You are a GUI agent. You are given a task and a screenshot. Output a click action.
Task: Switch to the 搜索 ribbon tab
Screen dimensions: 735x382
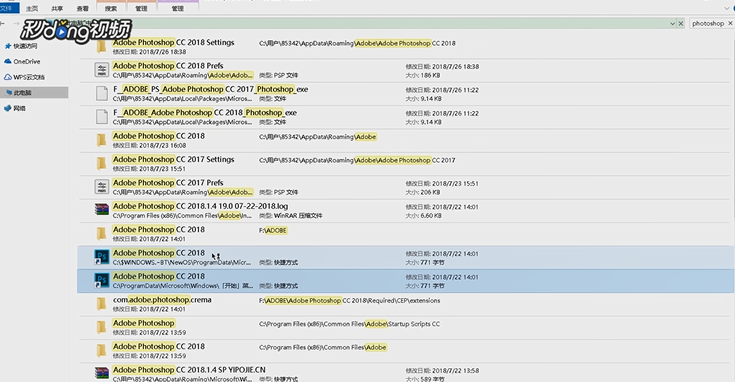111,8
